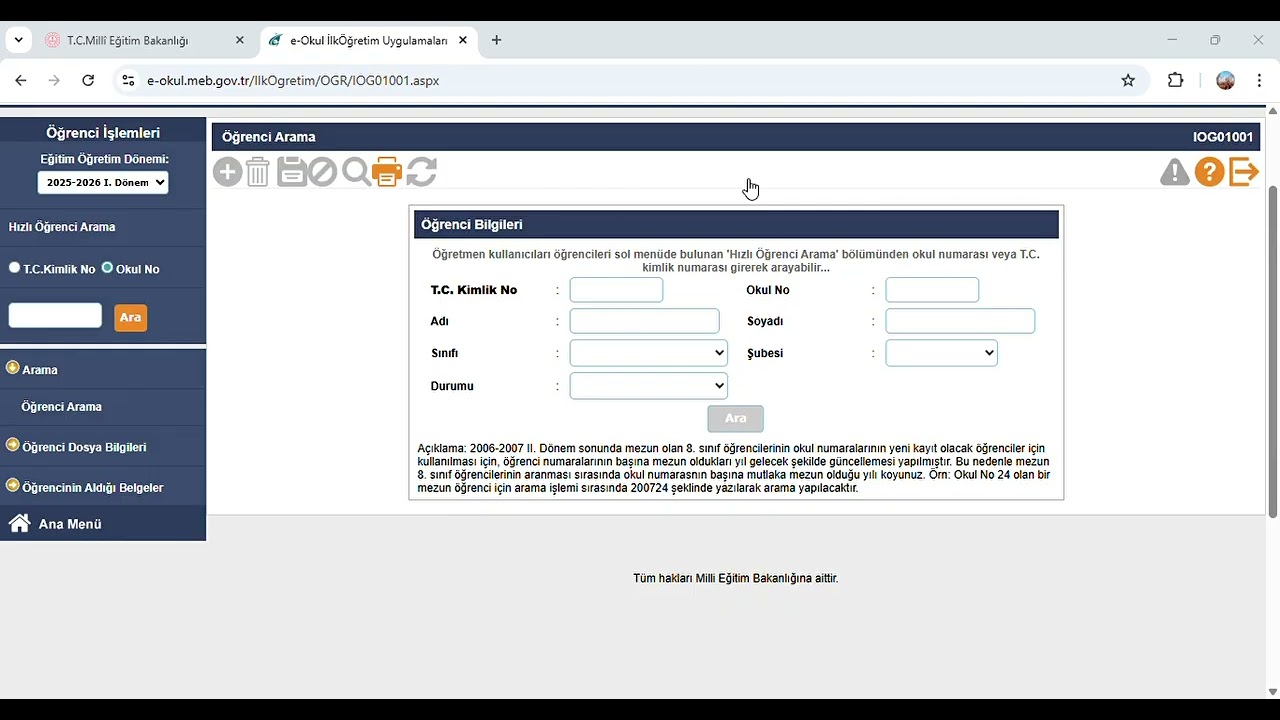Open Öğrencinin Aldığı Belgeler menu
1280x720 pixels.
tap(92, 487)
